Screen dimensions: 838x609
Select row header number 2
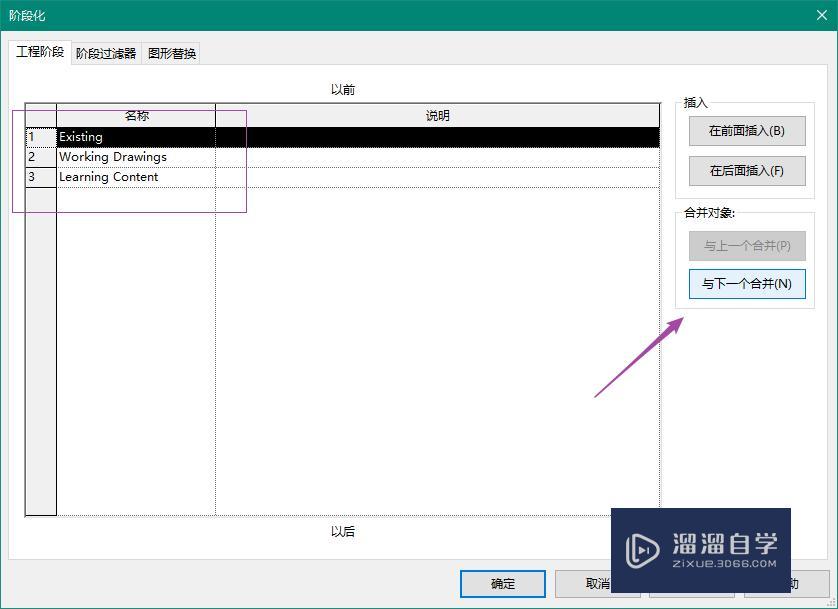pyautogui.click(x=41, y=157)
